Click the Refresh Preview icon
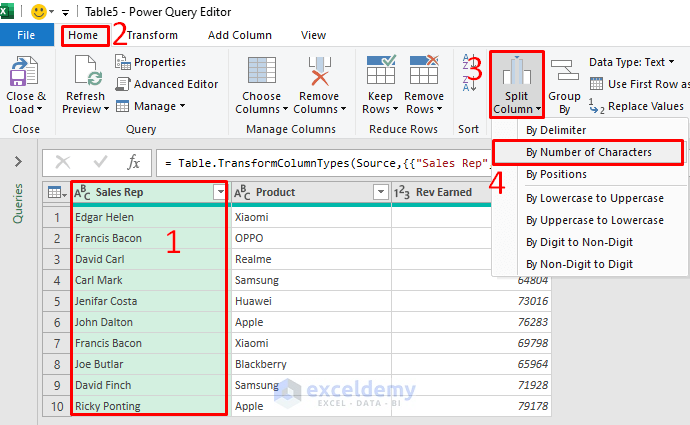Image resolution: width=690 pixels, height=425 pixels. [x=86, y=71]
